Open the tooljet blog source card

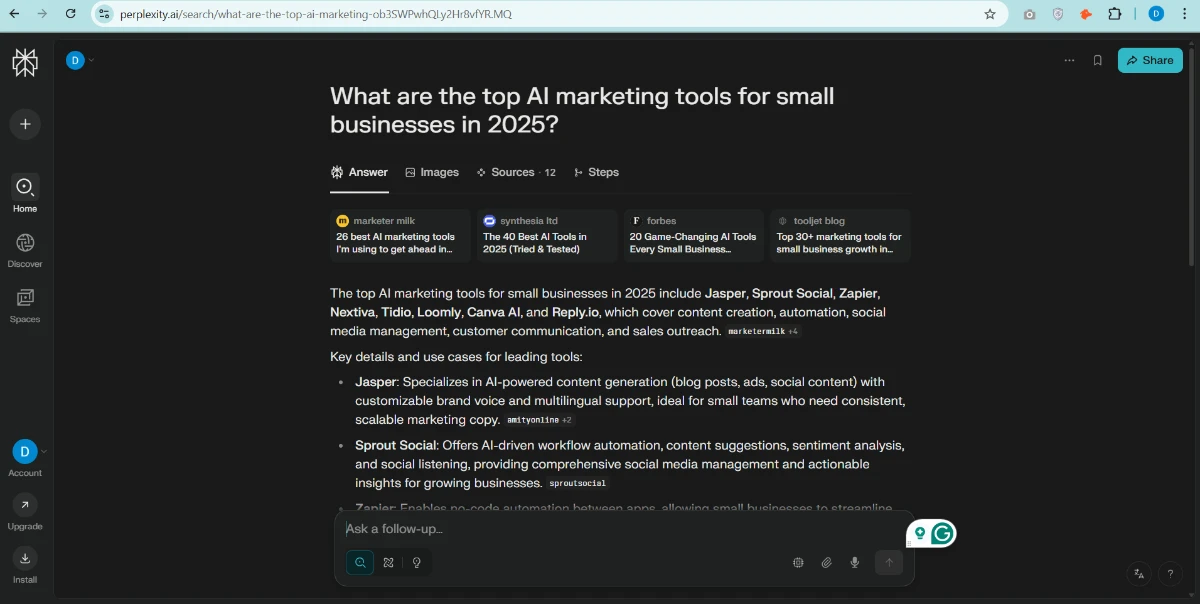(840, 236)
